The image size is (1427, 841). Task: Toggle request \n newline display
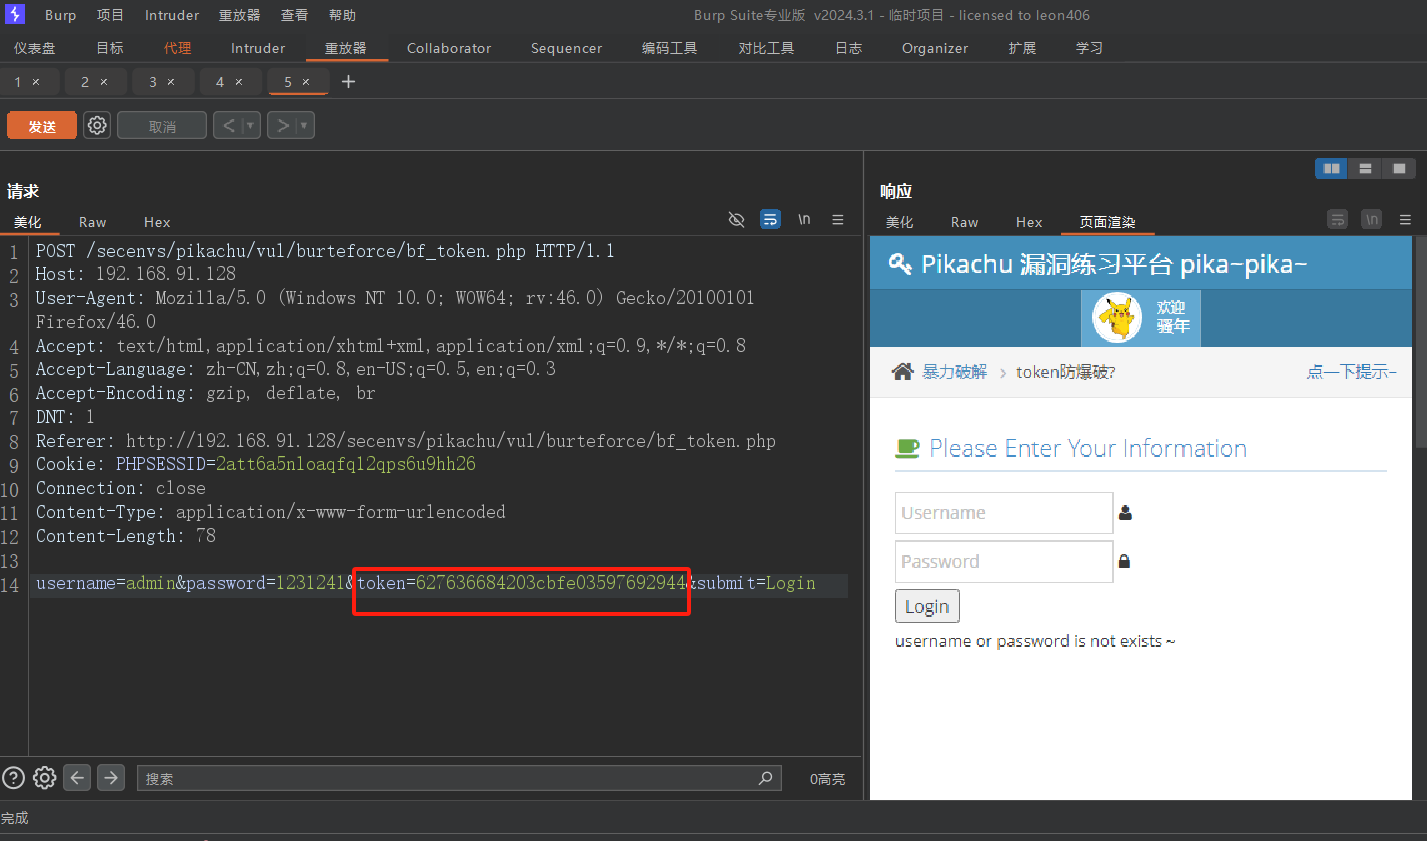coord(804,220)
